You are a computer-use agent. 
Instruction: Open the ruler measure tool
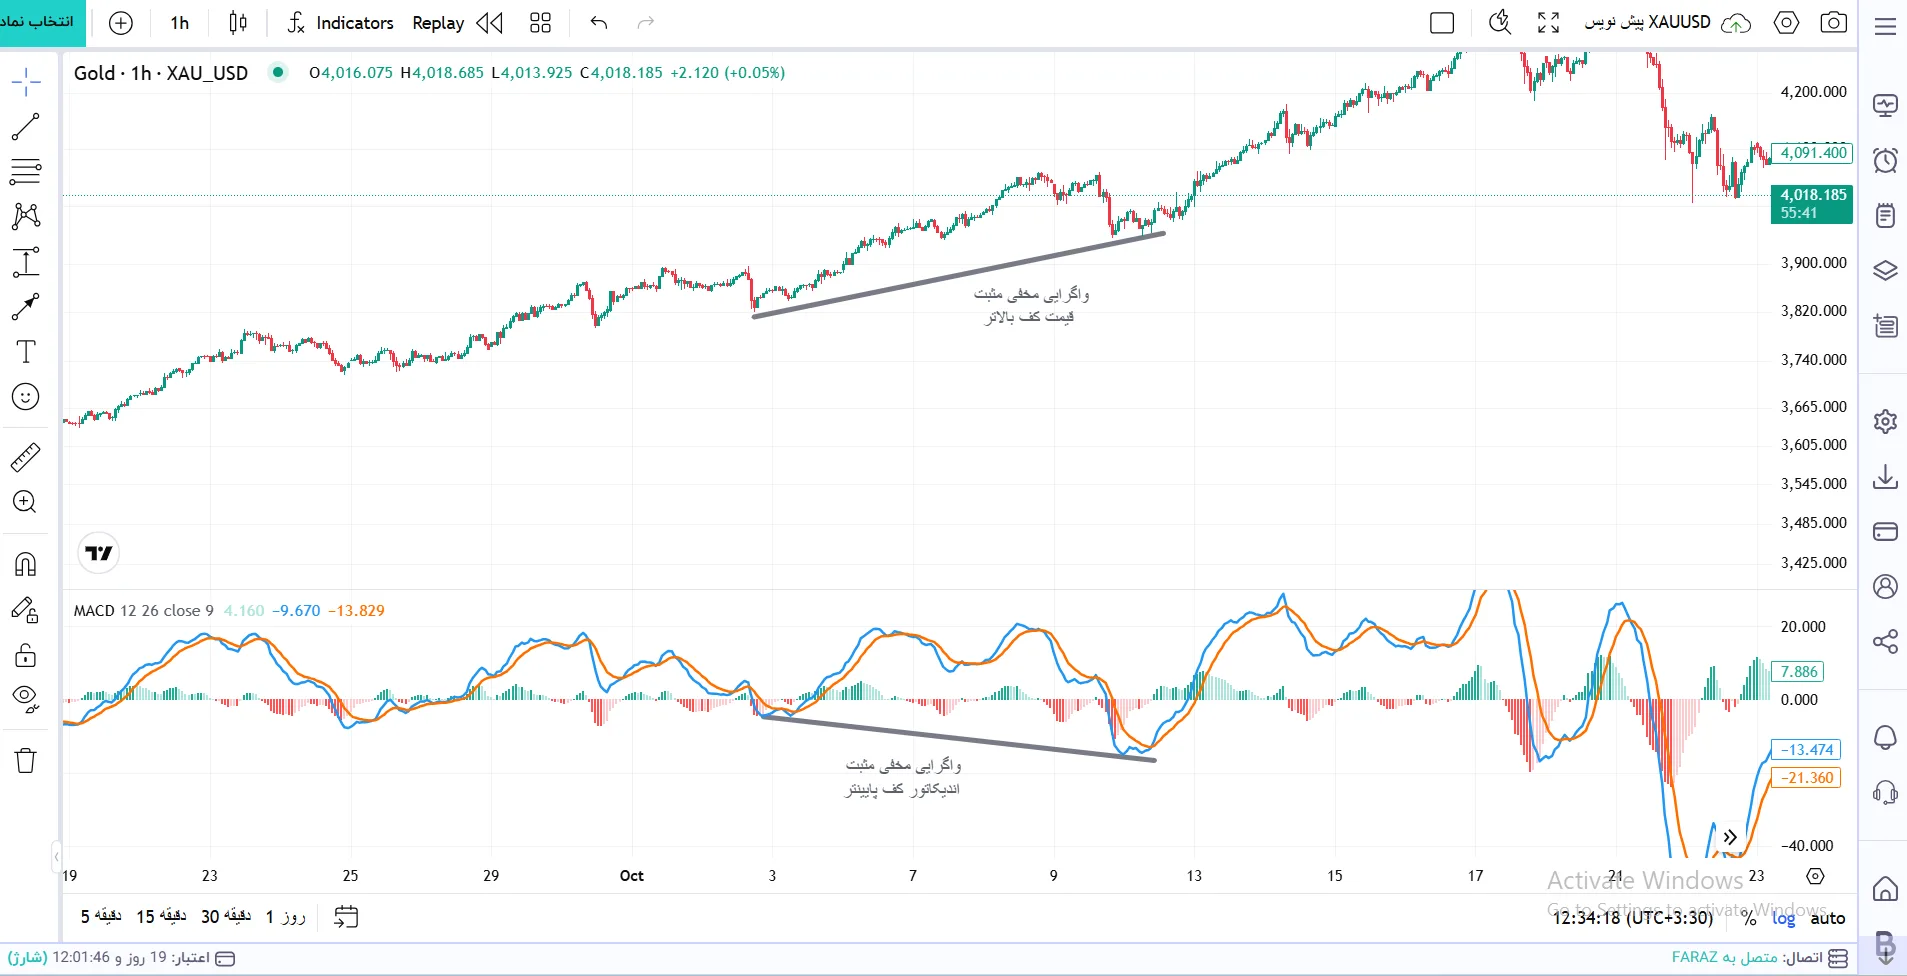point(25,457)
